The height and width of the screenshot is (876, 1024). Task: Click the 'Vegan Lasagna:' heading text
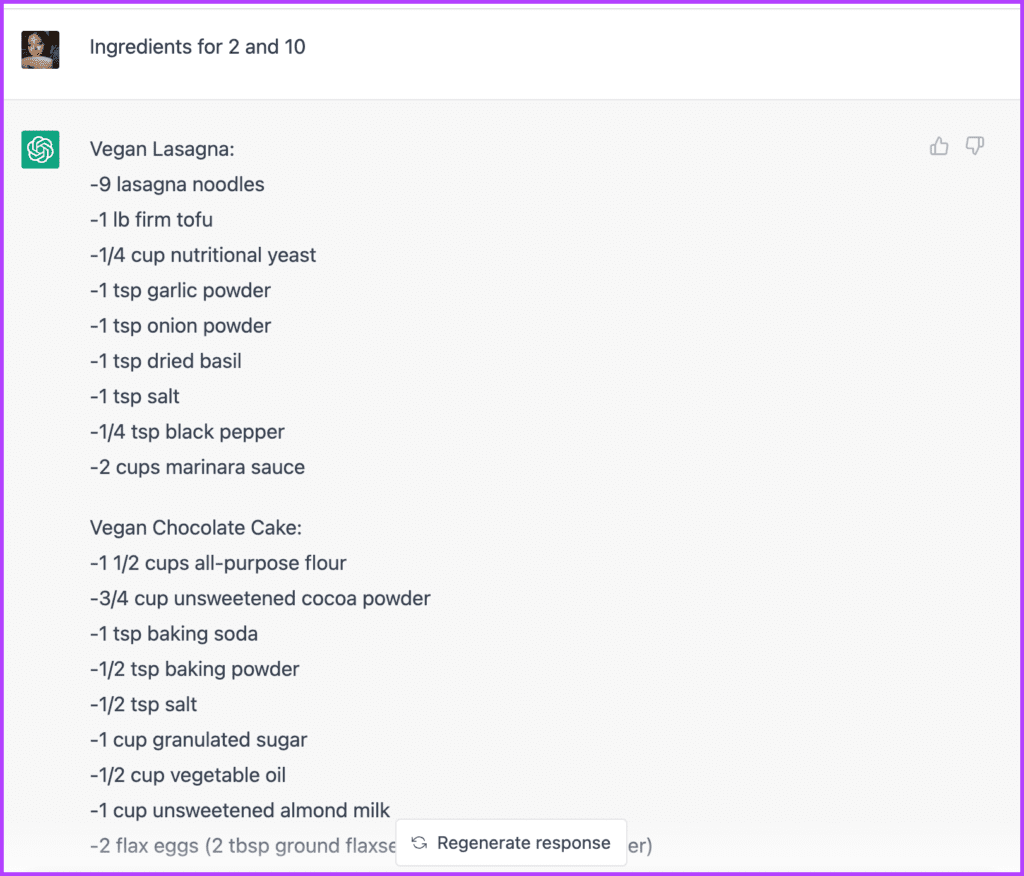pos(162,149)
